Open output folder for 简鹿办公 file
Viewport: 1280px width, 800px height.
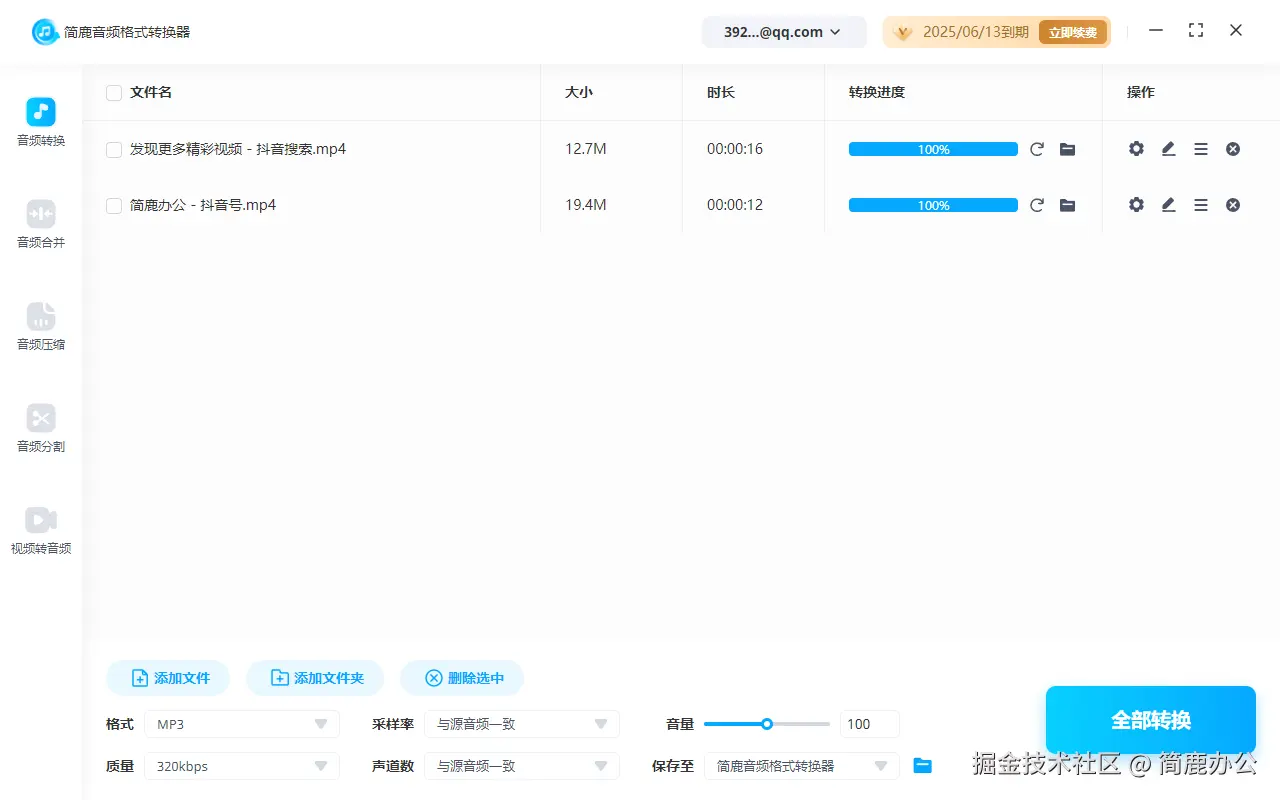coord(1068,205)
